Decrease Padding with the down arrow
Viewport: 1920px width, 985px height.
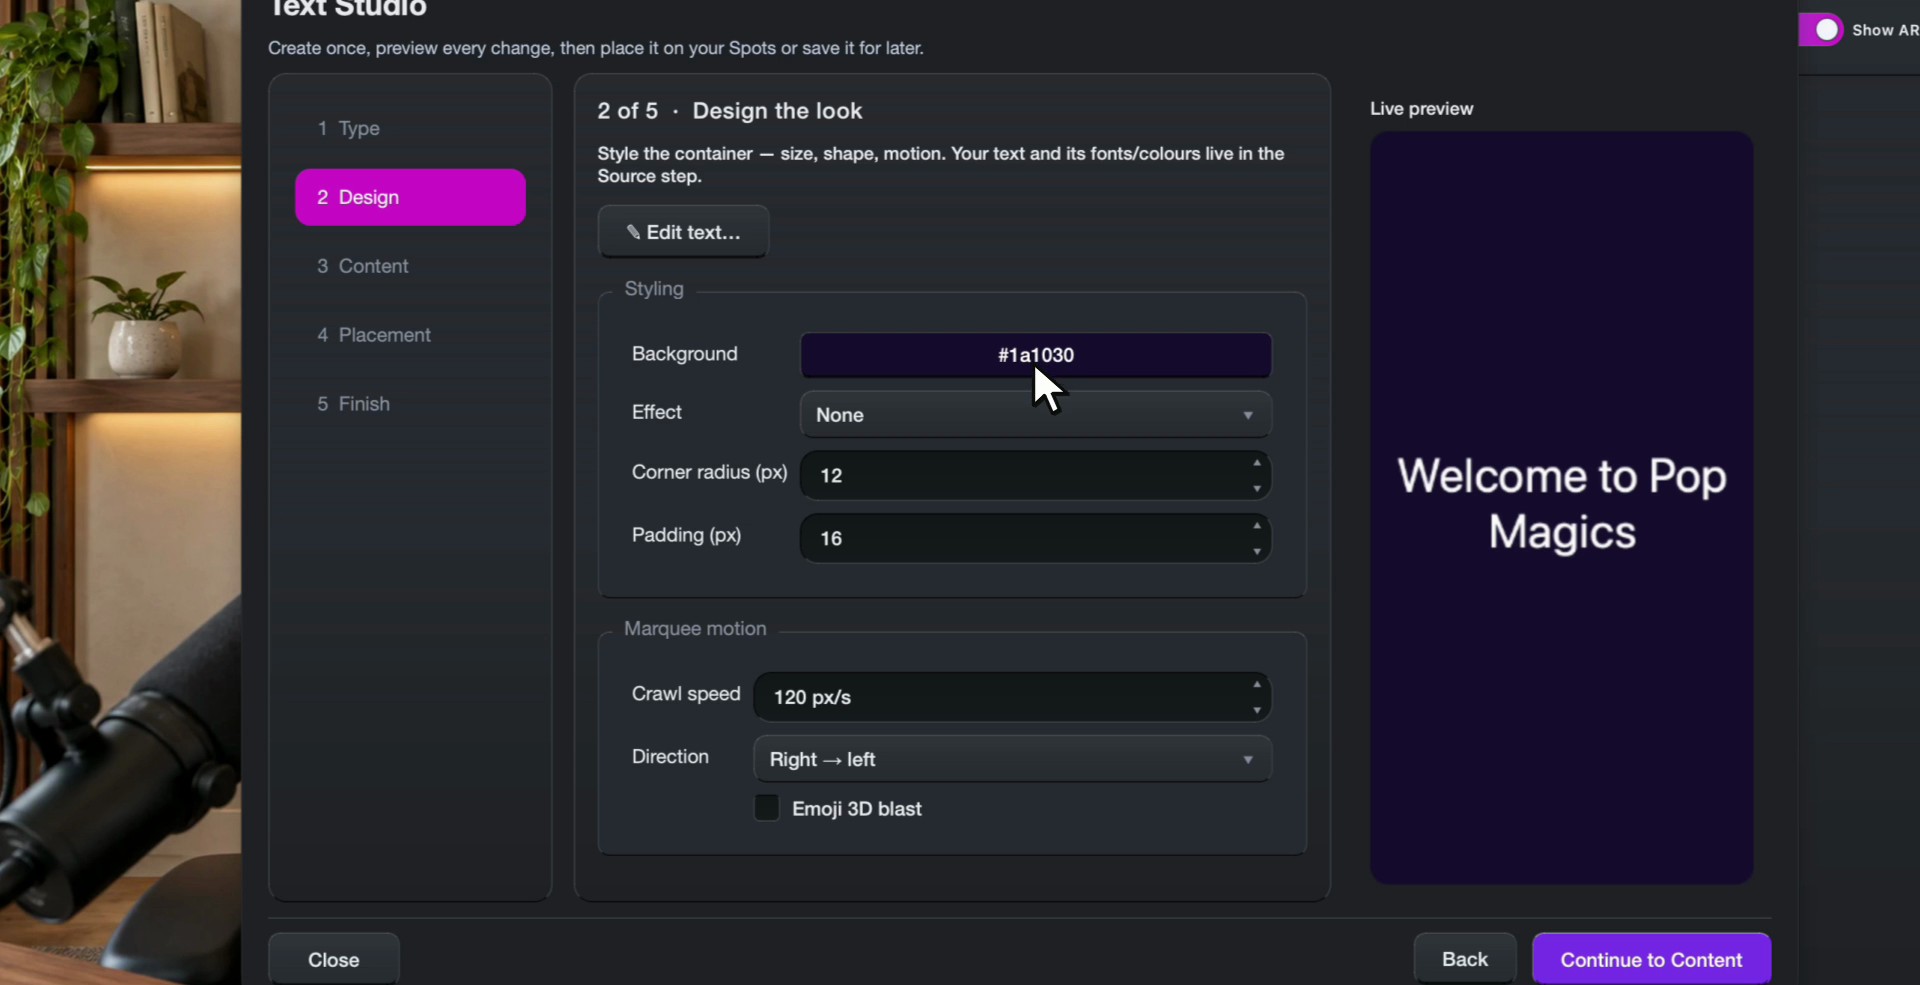pyautogui.click(x=1257, y=551)
